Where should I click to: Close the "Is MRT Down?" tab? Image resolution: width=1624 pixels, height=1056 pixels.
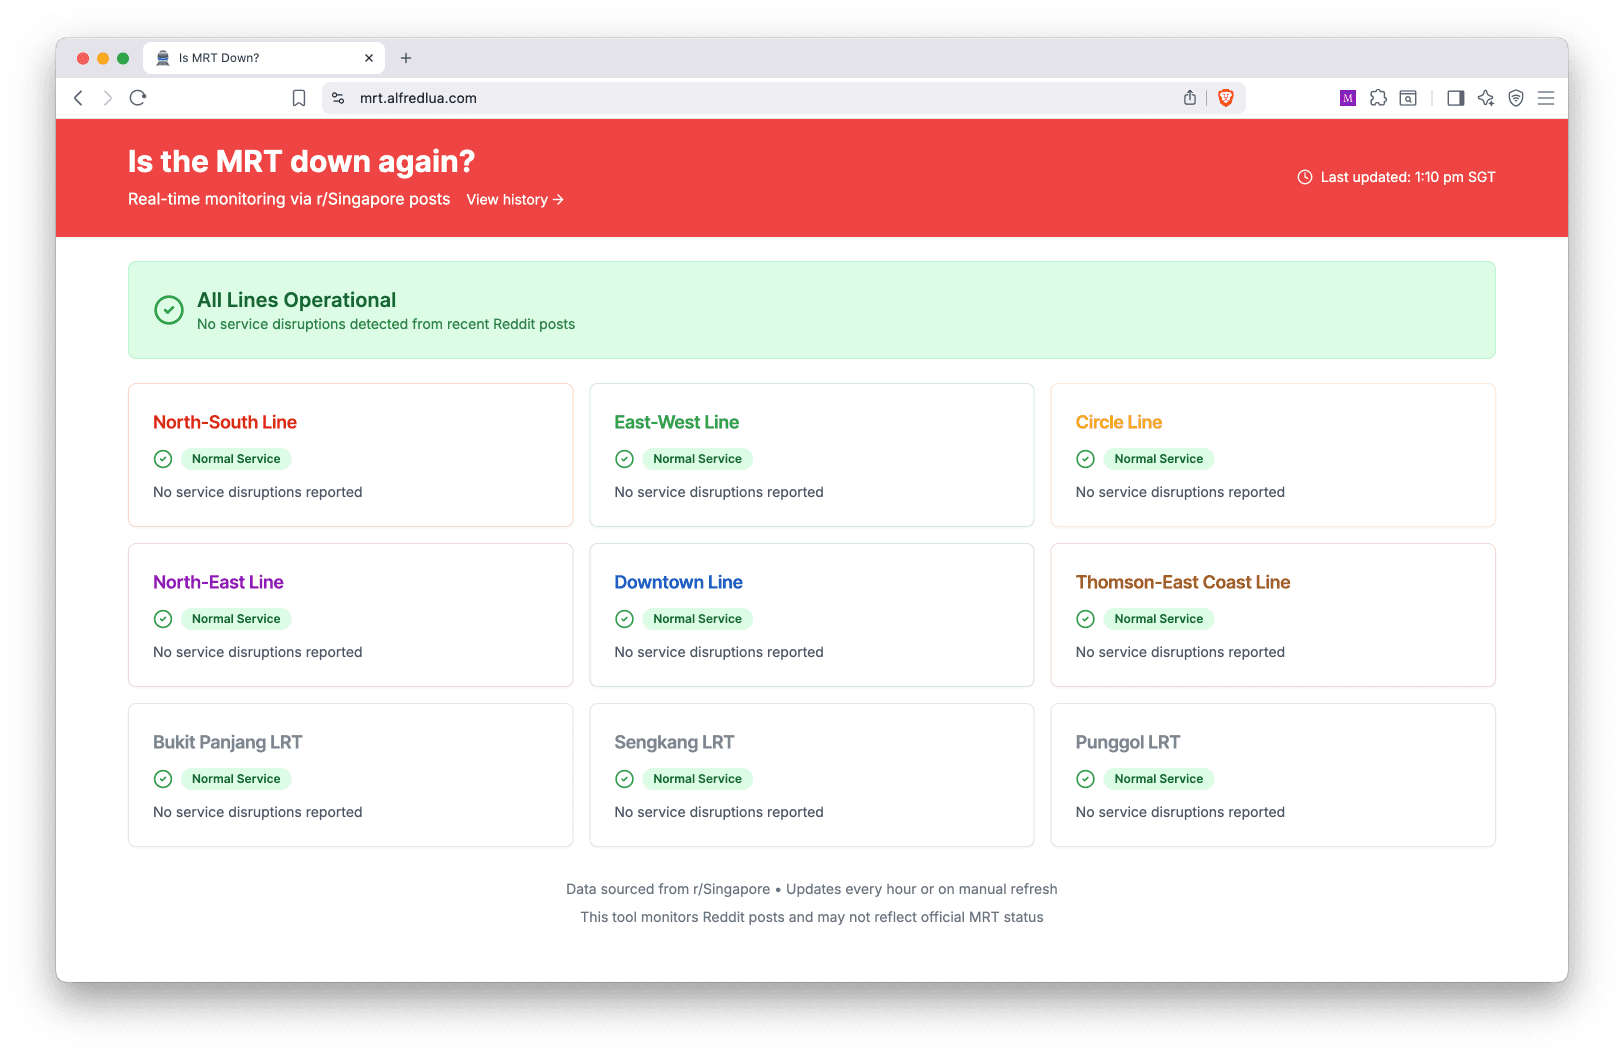coord(369,58)
